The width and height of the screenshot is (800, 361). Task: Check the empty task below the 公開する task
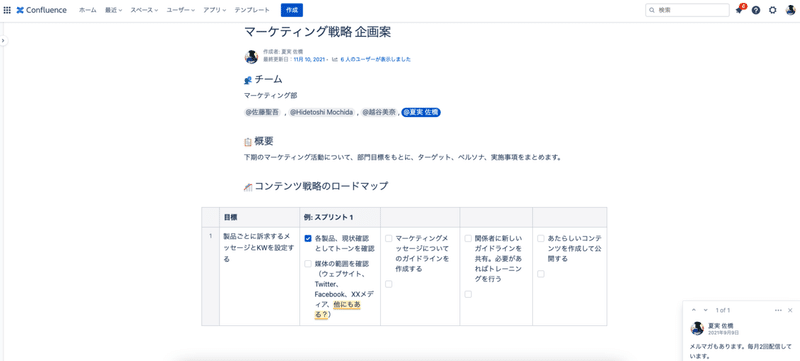pyautogui.click(x=541, y=274)
